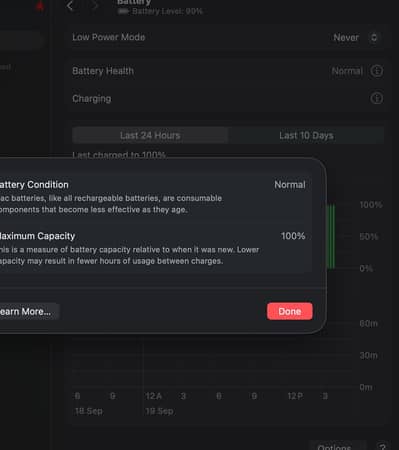Show Battery Health info icon

point(377,71)
